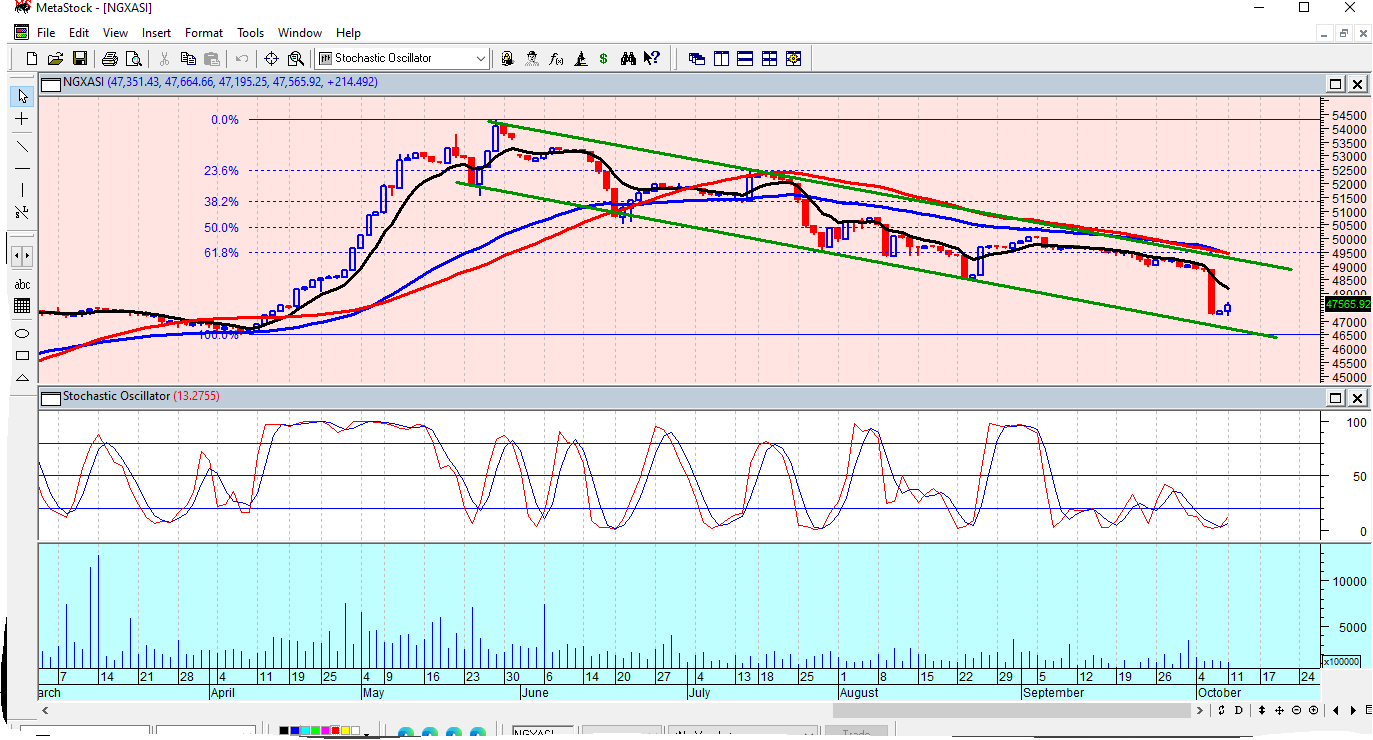
Task: Open the Tools menu
Action: pyautogui.click(x=251, y=33)
